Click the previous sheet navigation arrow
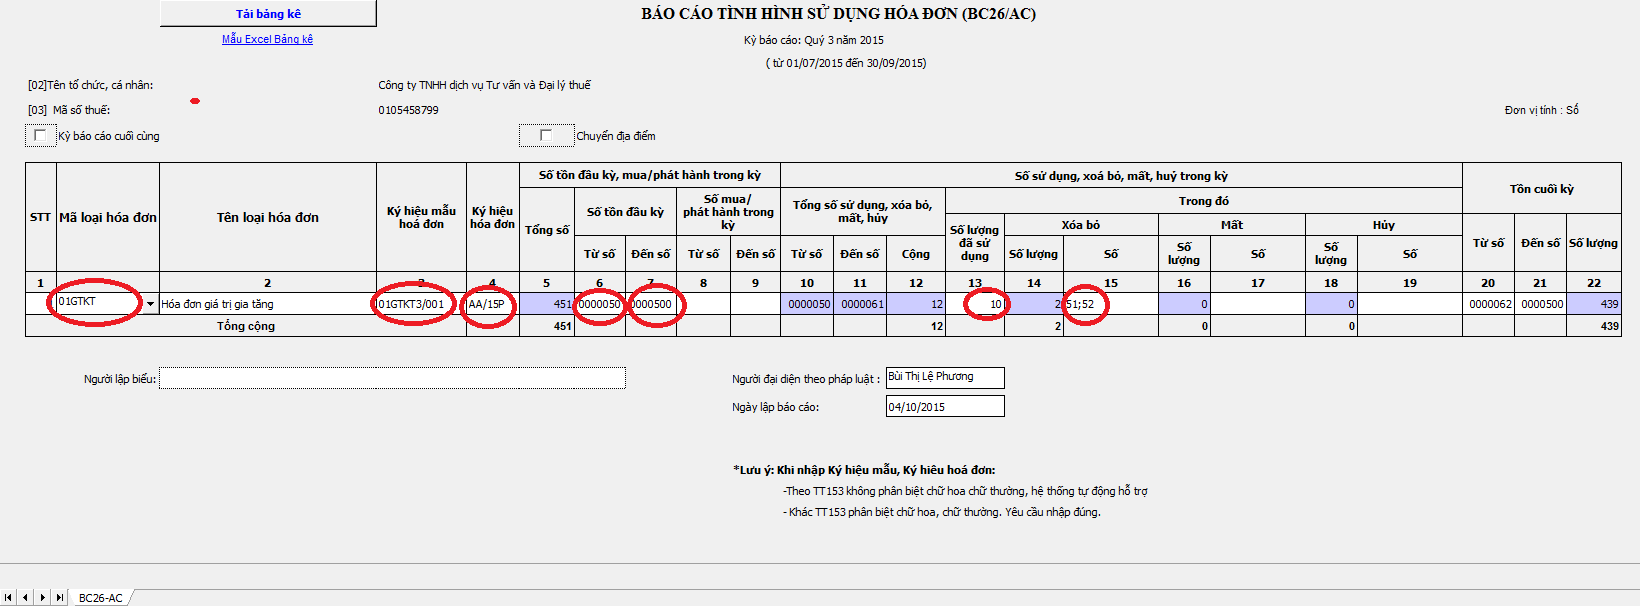The width and height of the screenshot is (1640, 606). tap(26, 597)
